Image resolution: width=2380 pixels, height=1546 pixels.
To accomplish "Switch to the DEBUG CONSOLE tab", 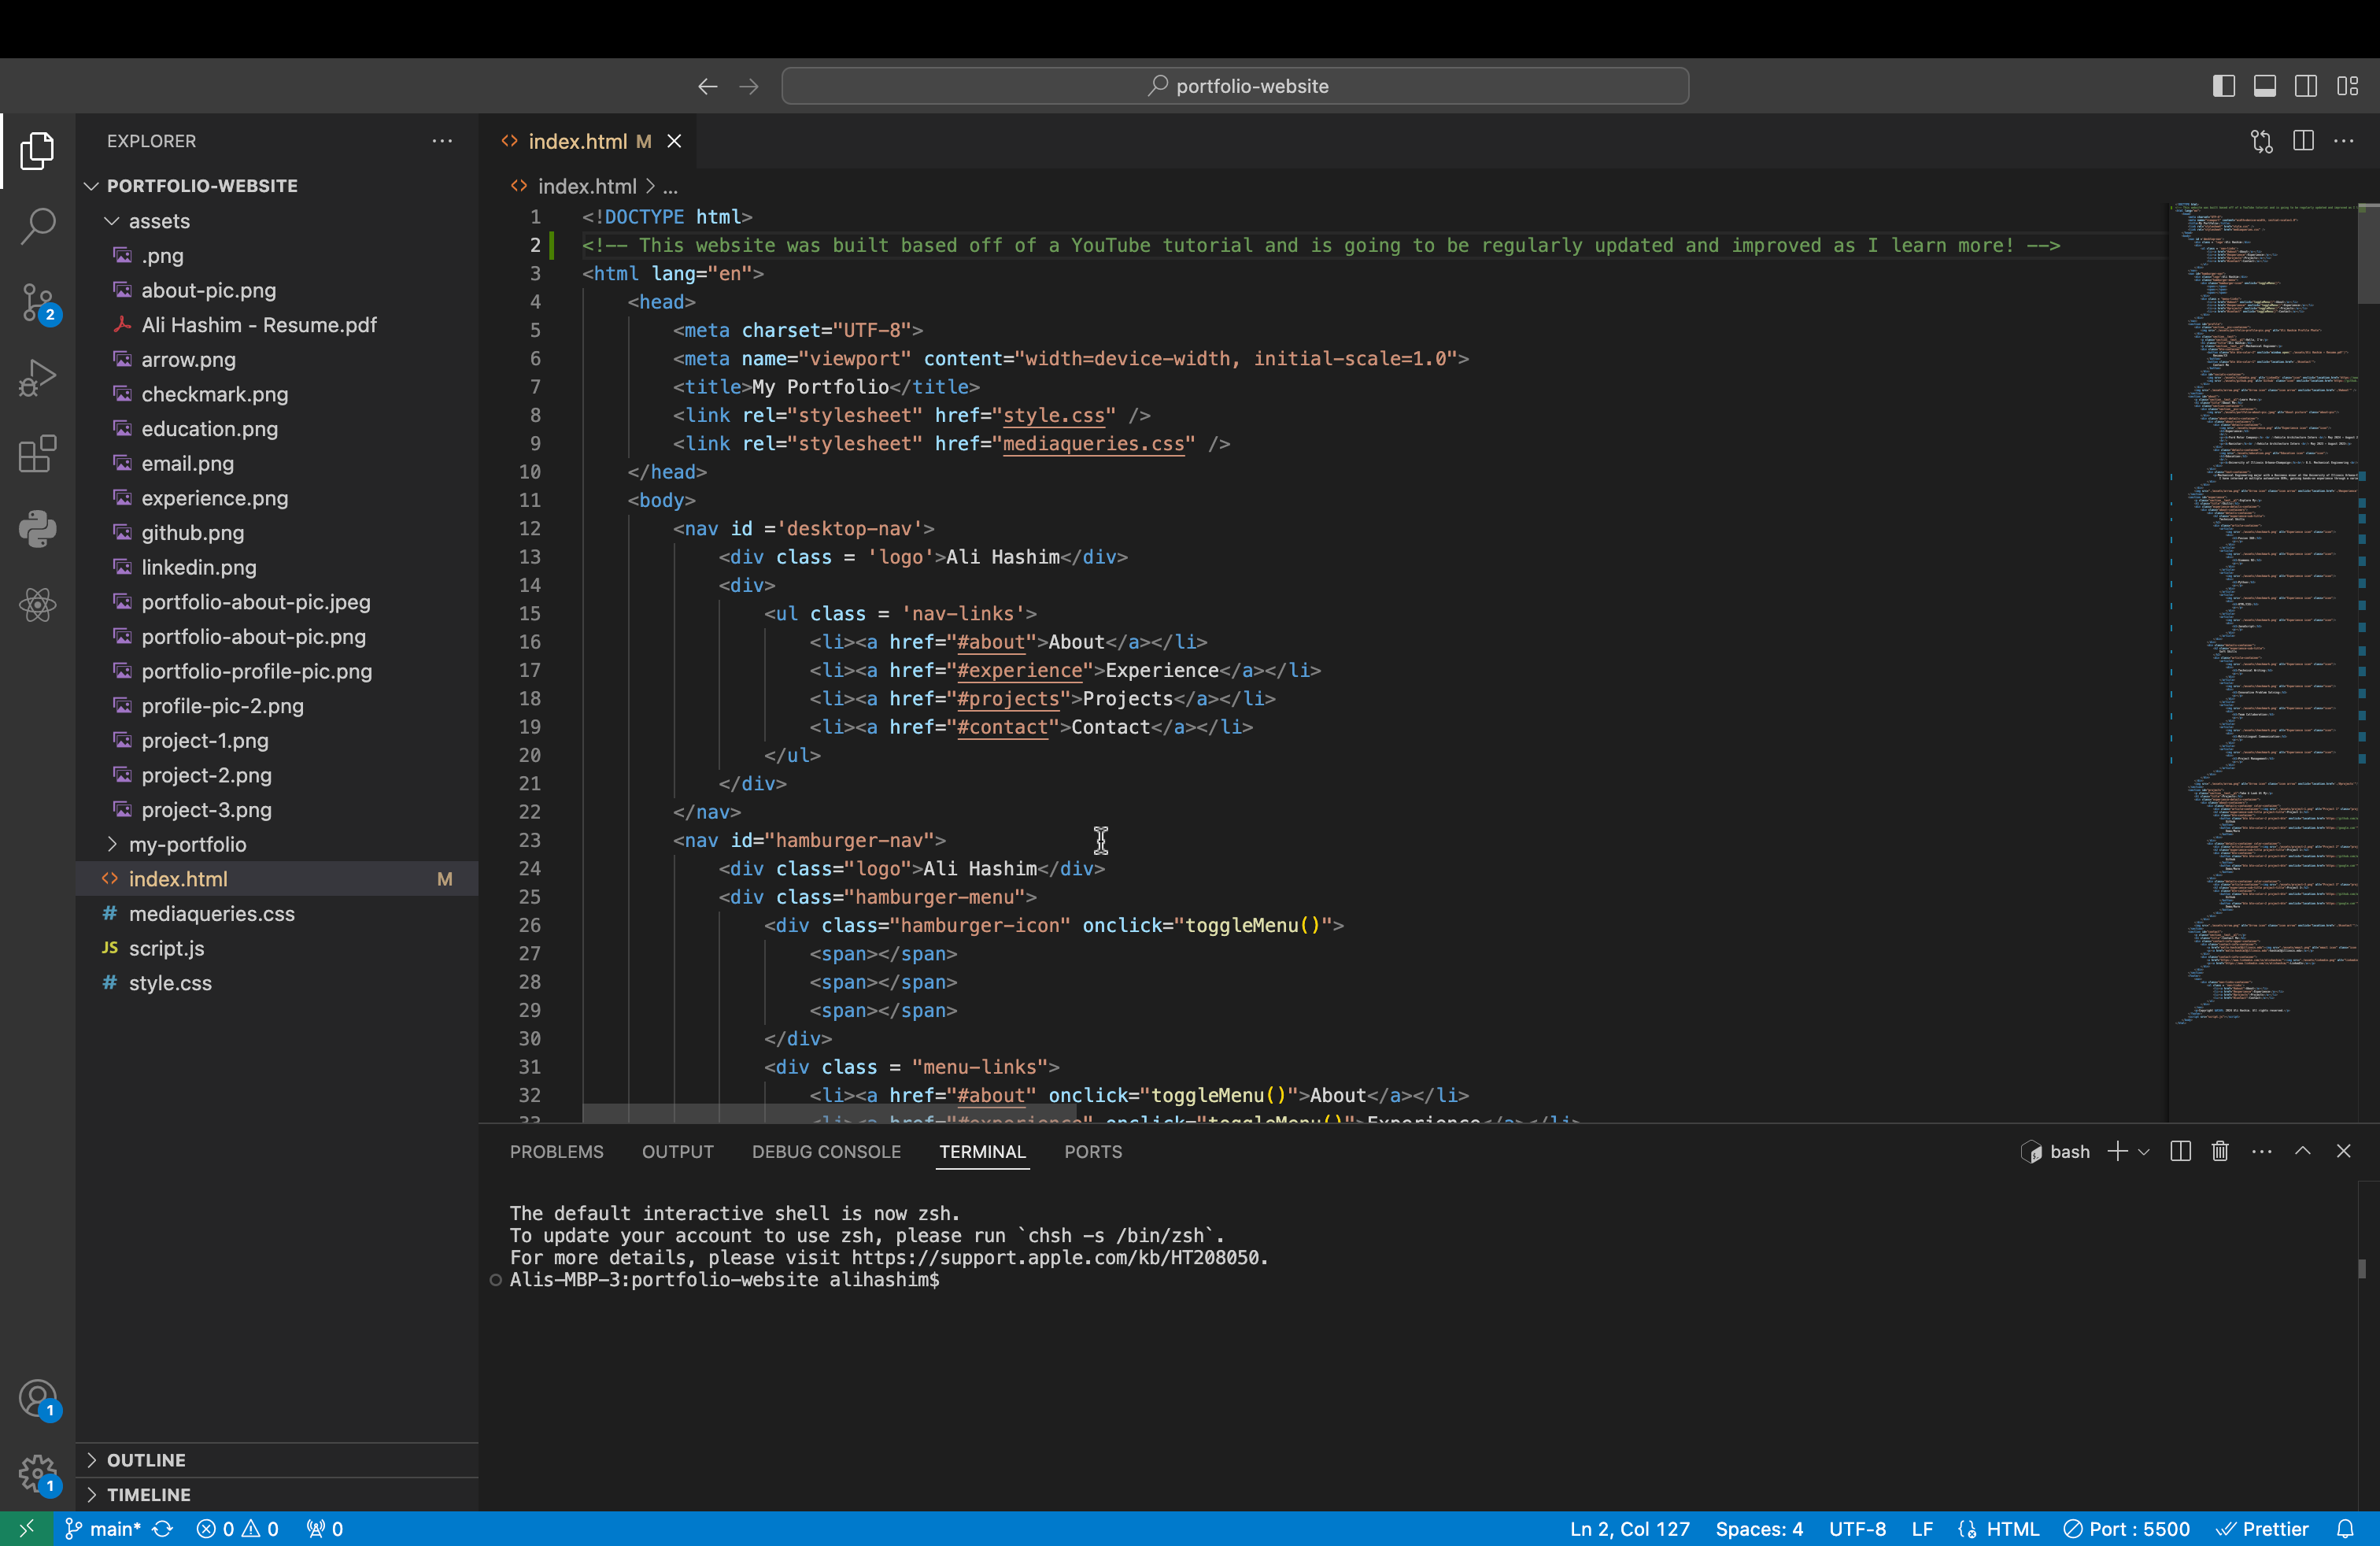I will (x=826, y=1151).
